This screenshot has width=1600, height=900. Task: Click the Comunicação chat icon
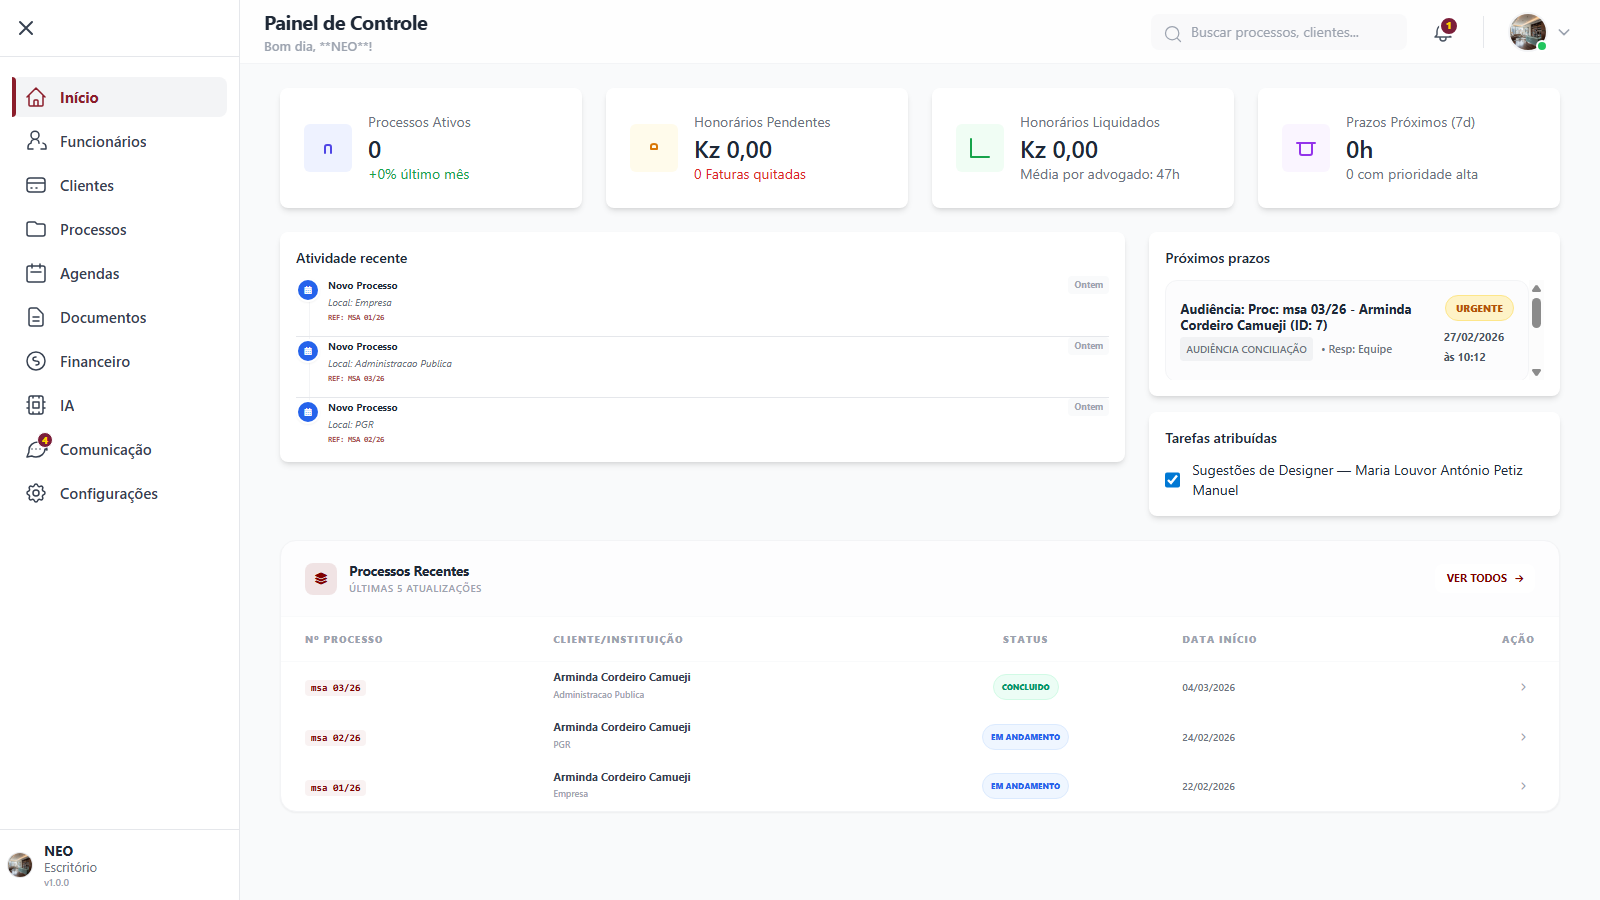coord(36,449)
